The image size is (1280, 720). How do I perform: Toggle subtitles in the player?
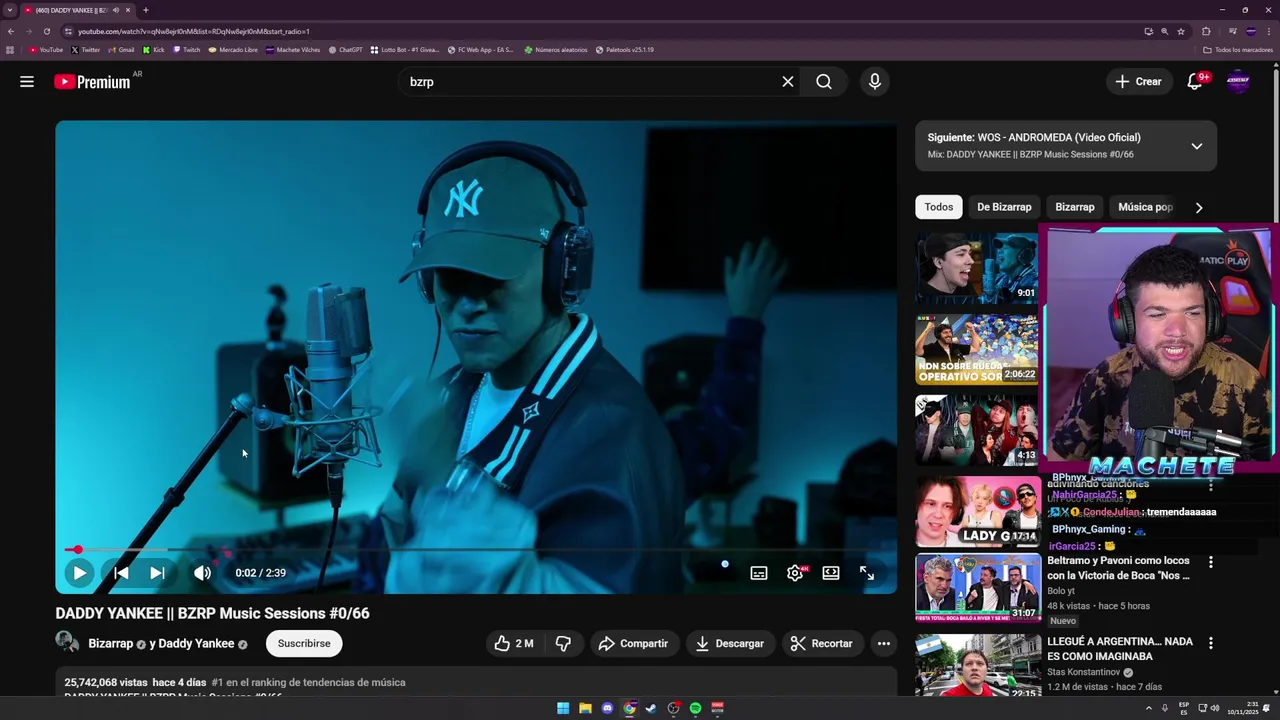[759, 573]
